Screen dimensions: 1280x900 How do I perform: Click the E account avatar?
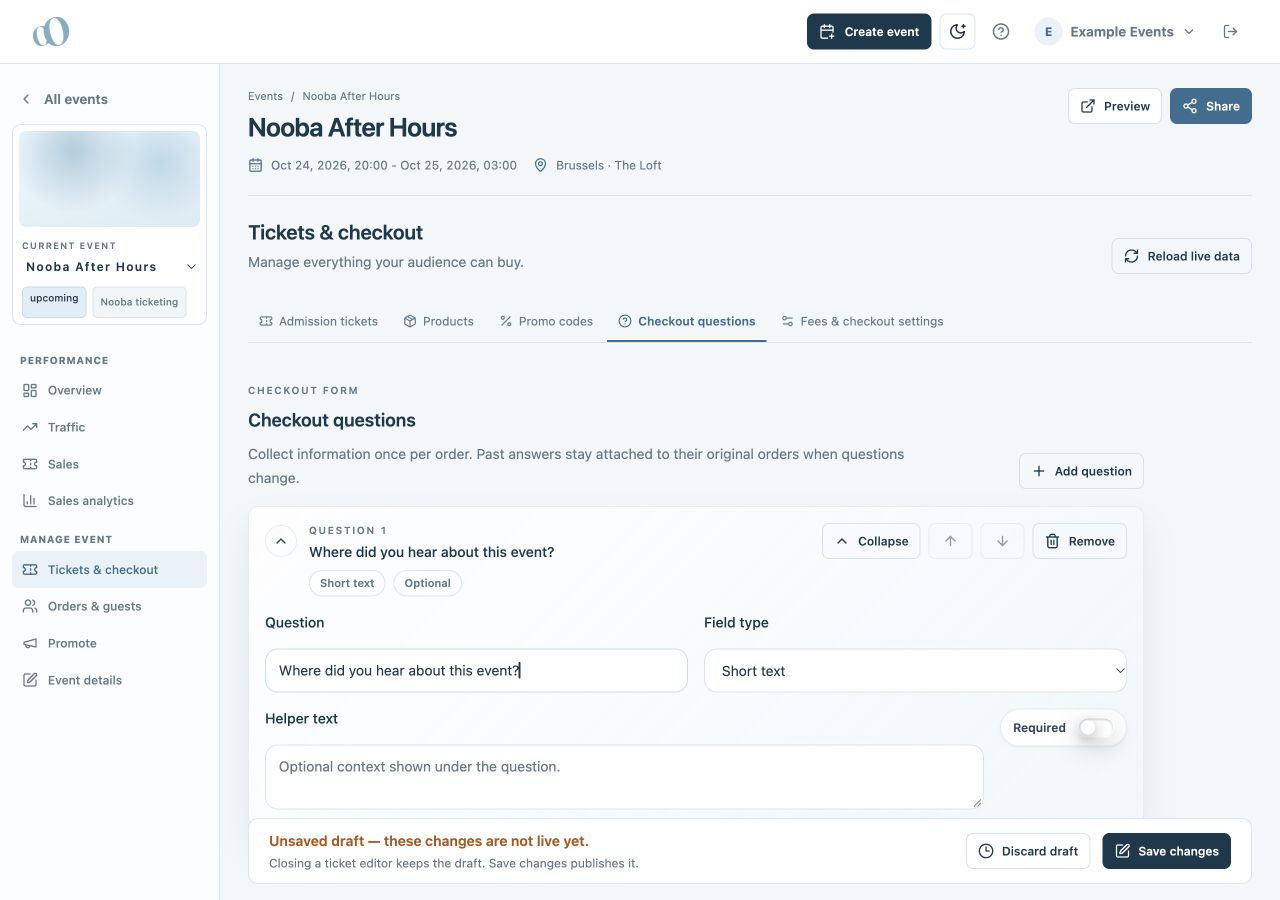[1048, 32]
